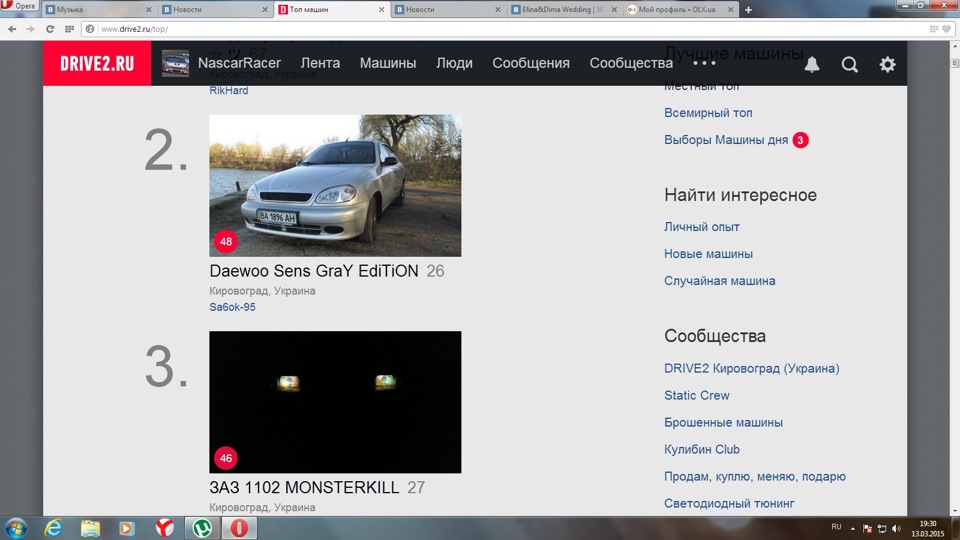Open the Windows Start button
Viewport: 960px width, 540px height.
(15, 528)
